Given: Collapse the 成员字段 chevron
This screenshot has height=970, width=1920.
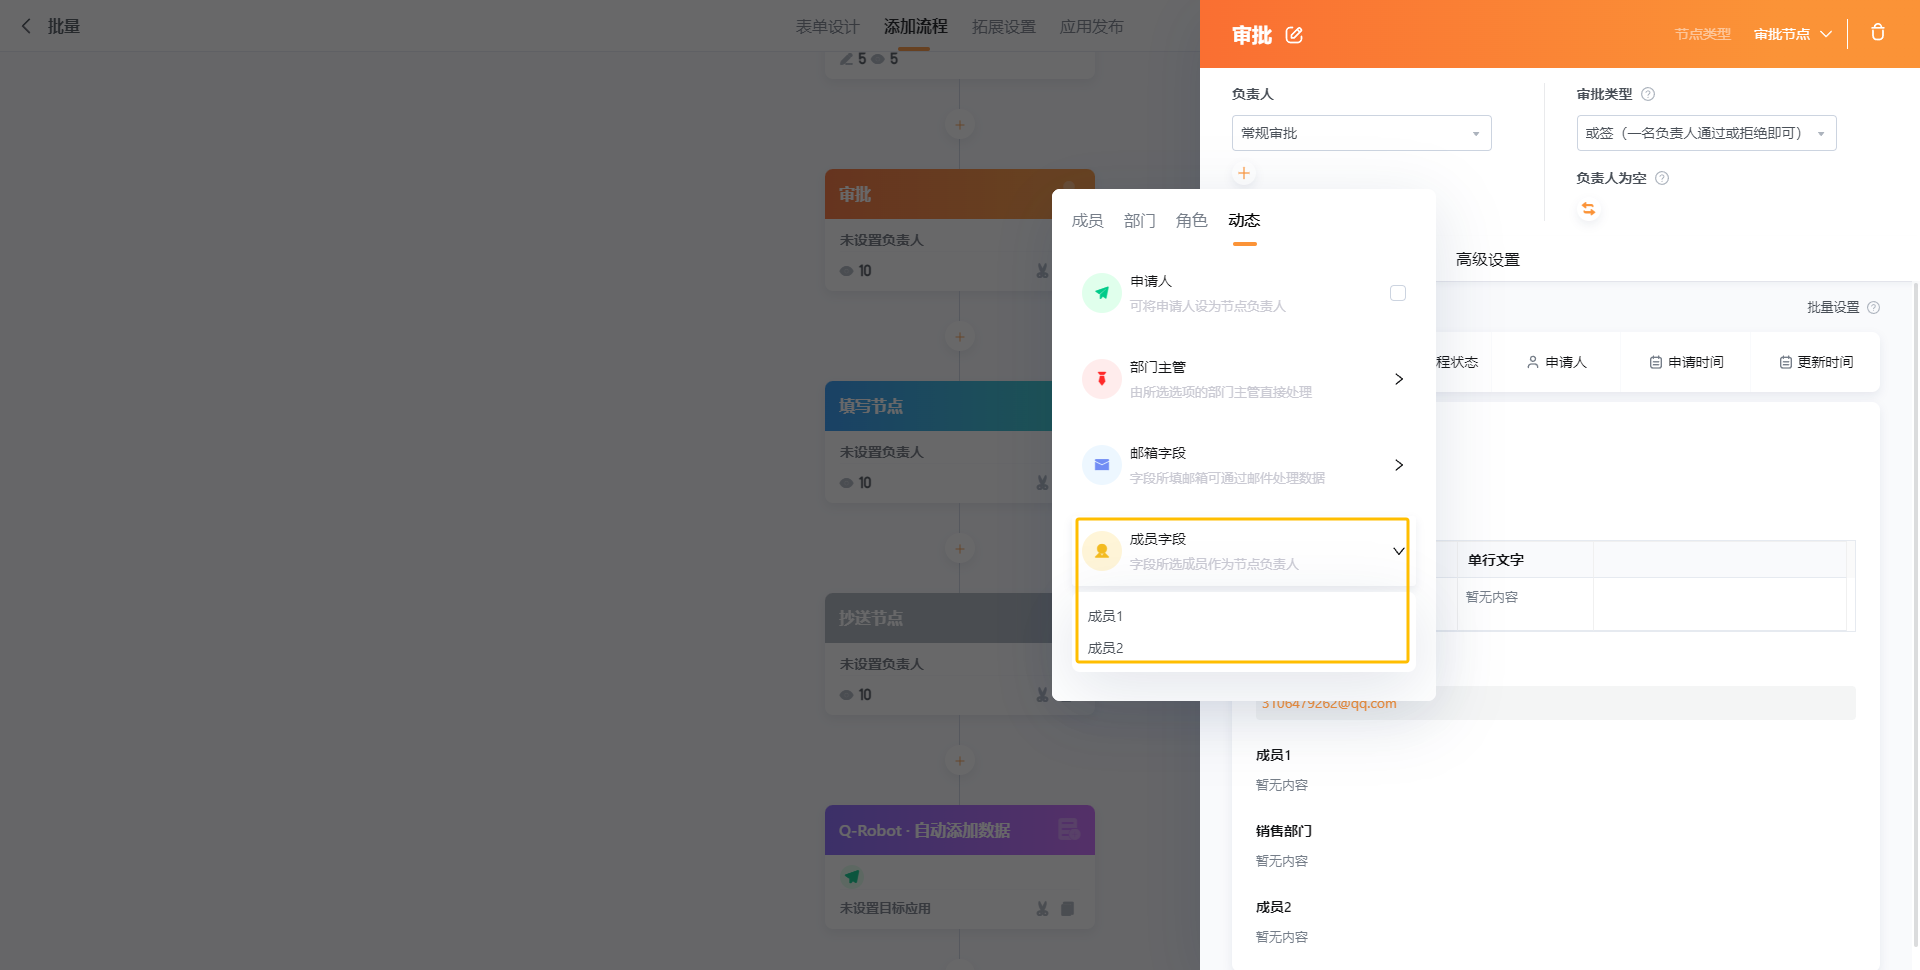Looking at the screenshot, I should [1399, 551].
